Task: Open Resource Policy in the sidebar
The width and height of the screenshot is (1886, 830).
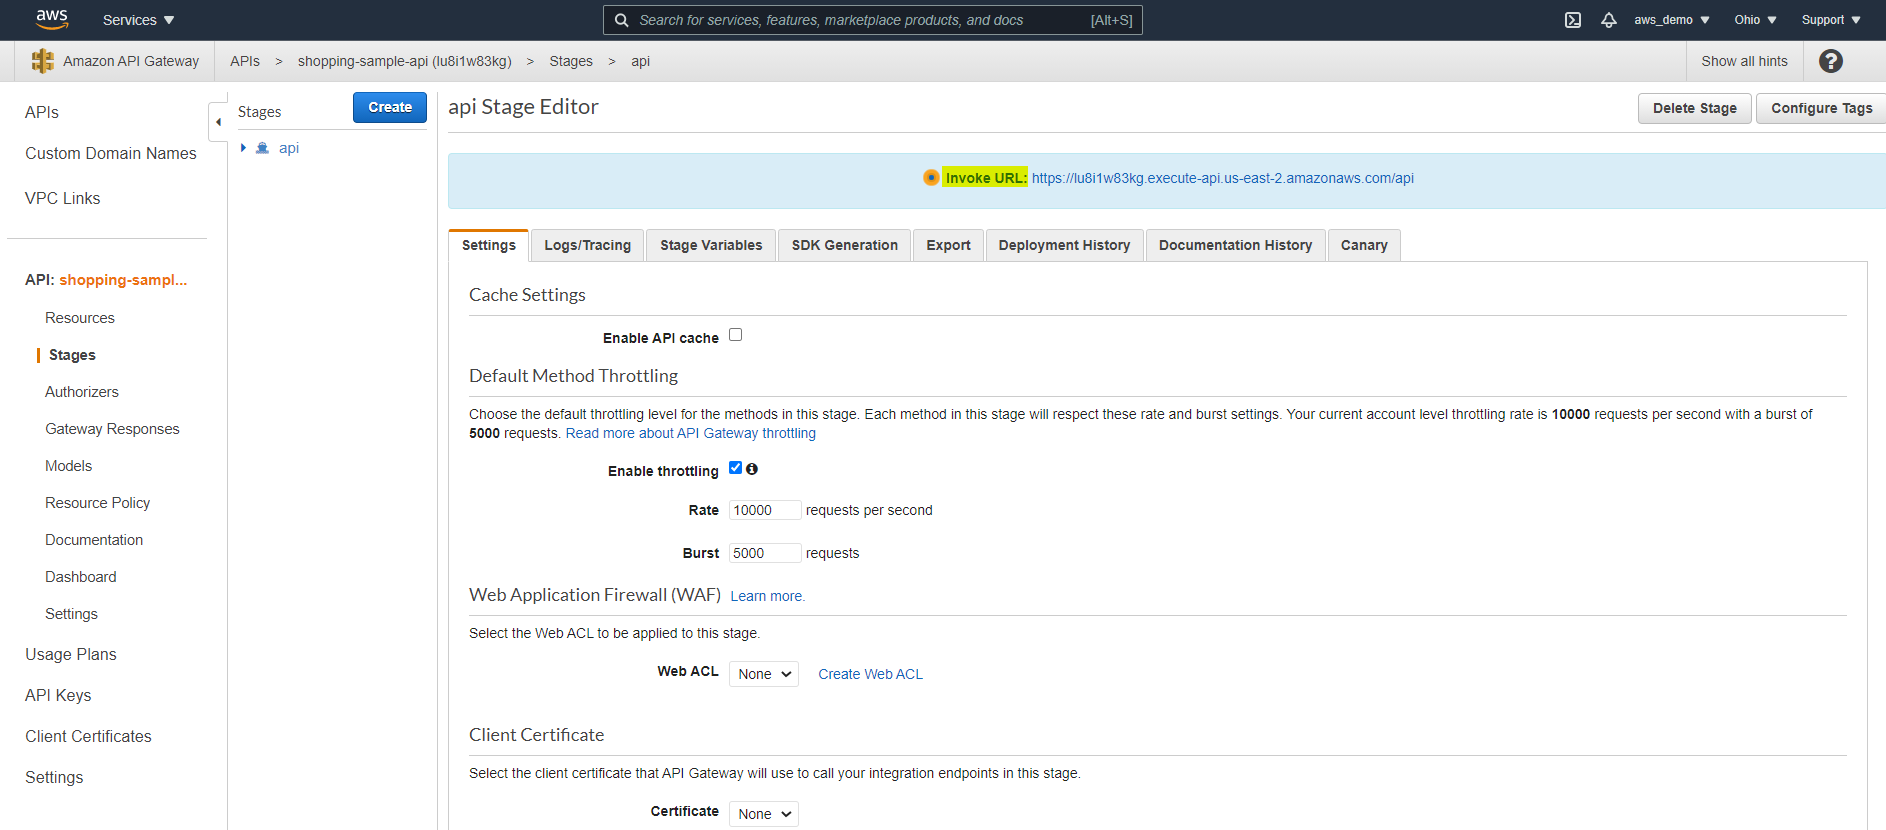Action: (x=97, y=503)
